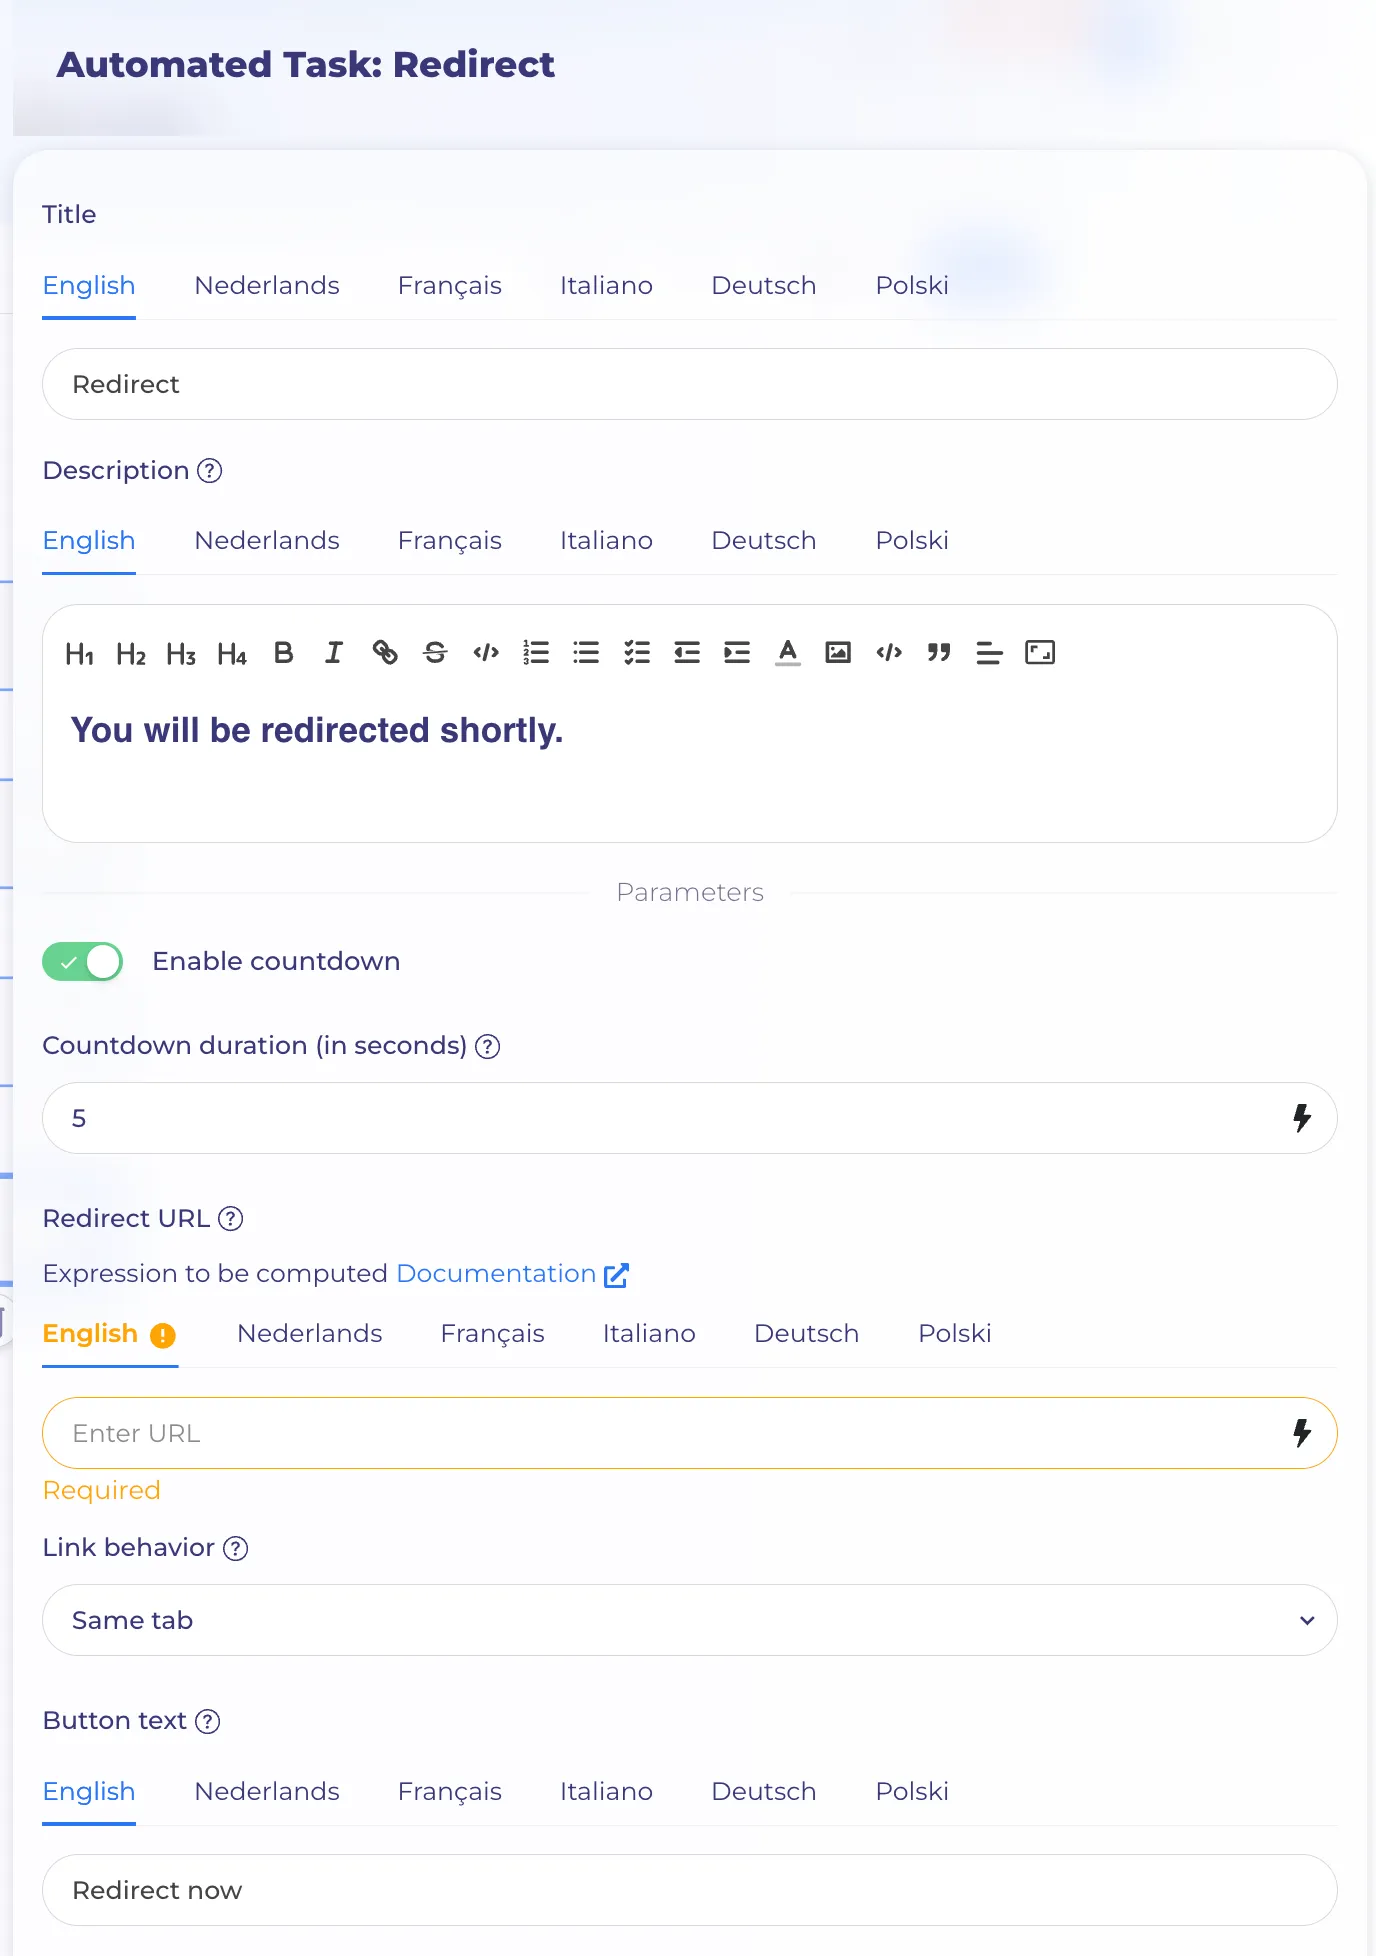Click the Title input containing Redirect

coord(689,384)
